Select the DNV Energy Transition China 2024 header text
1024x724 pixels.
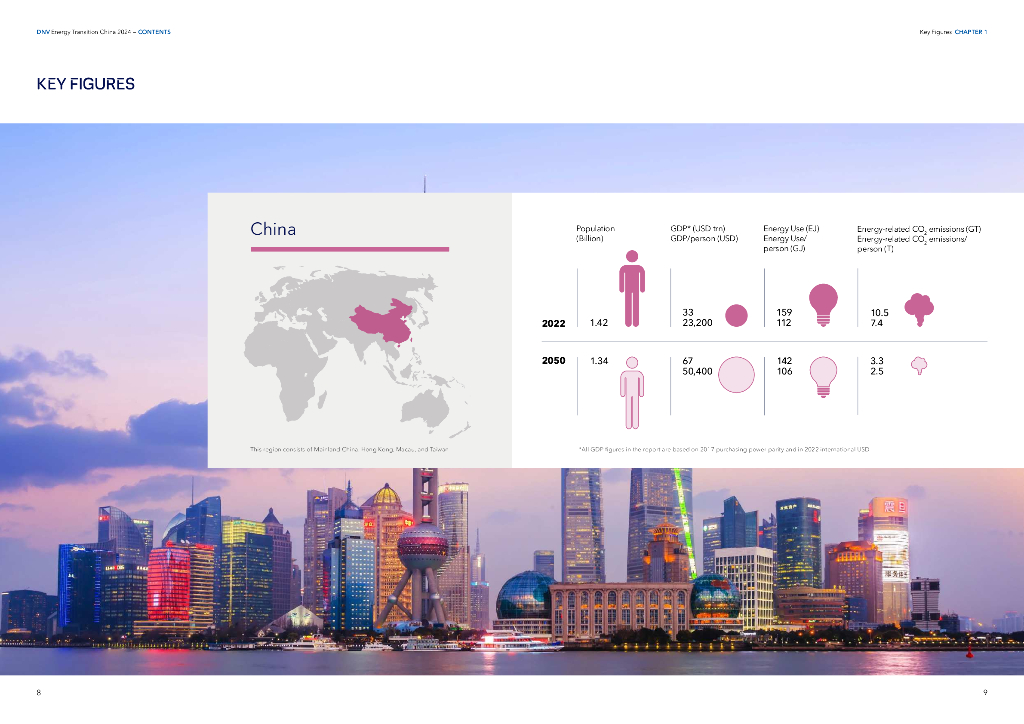tap(84, 32)
